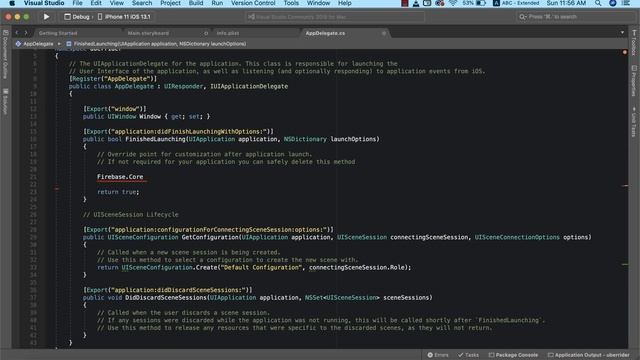This screenshot has width=640, height=360.
Task: Close the Main.storyboard tab
Action: coord(206,33)
